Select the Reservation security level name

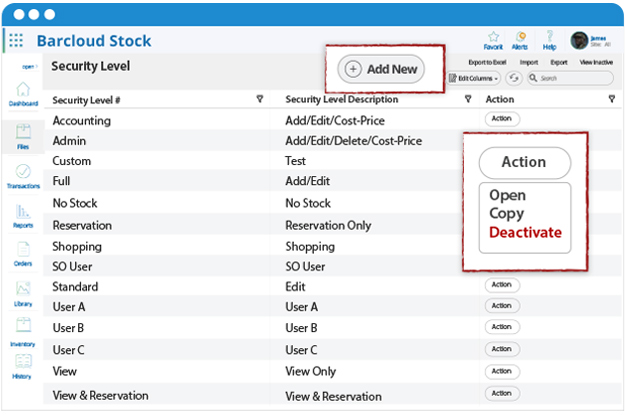(x=82, y=225)
